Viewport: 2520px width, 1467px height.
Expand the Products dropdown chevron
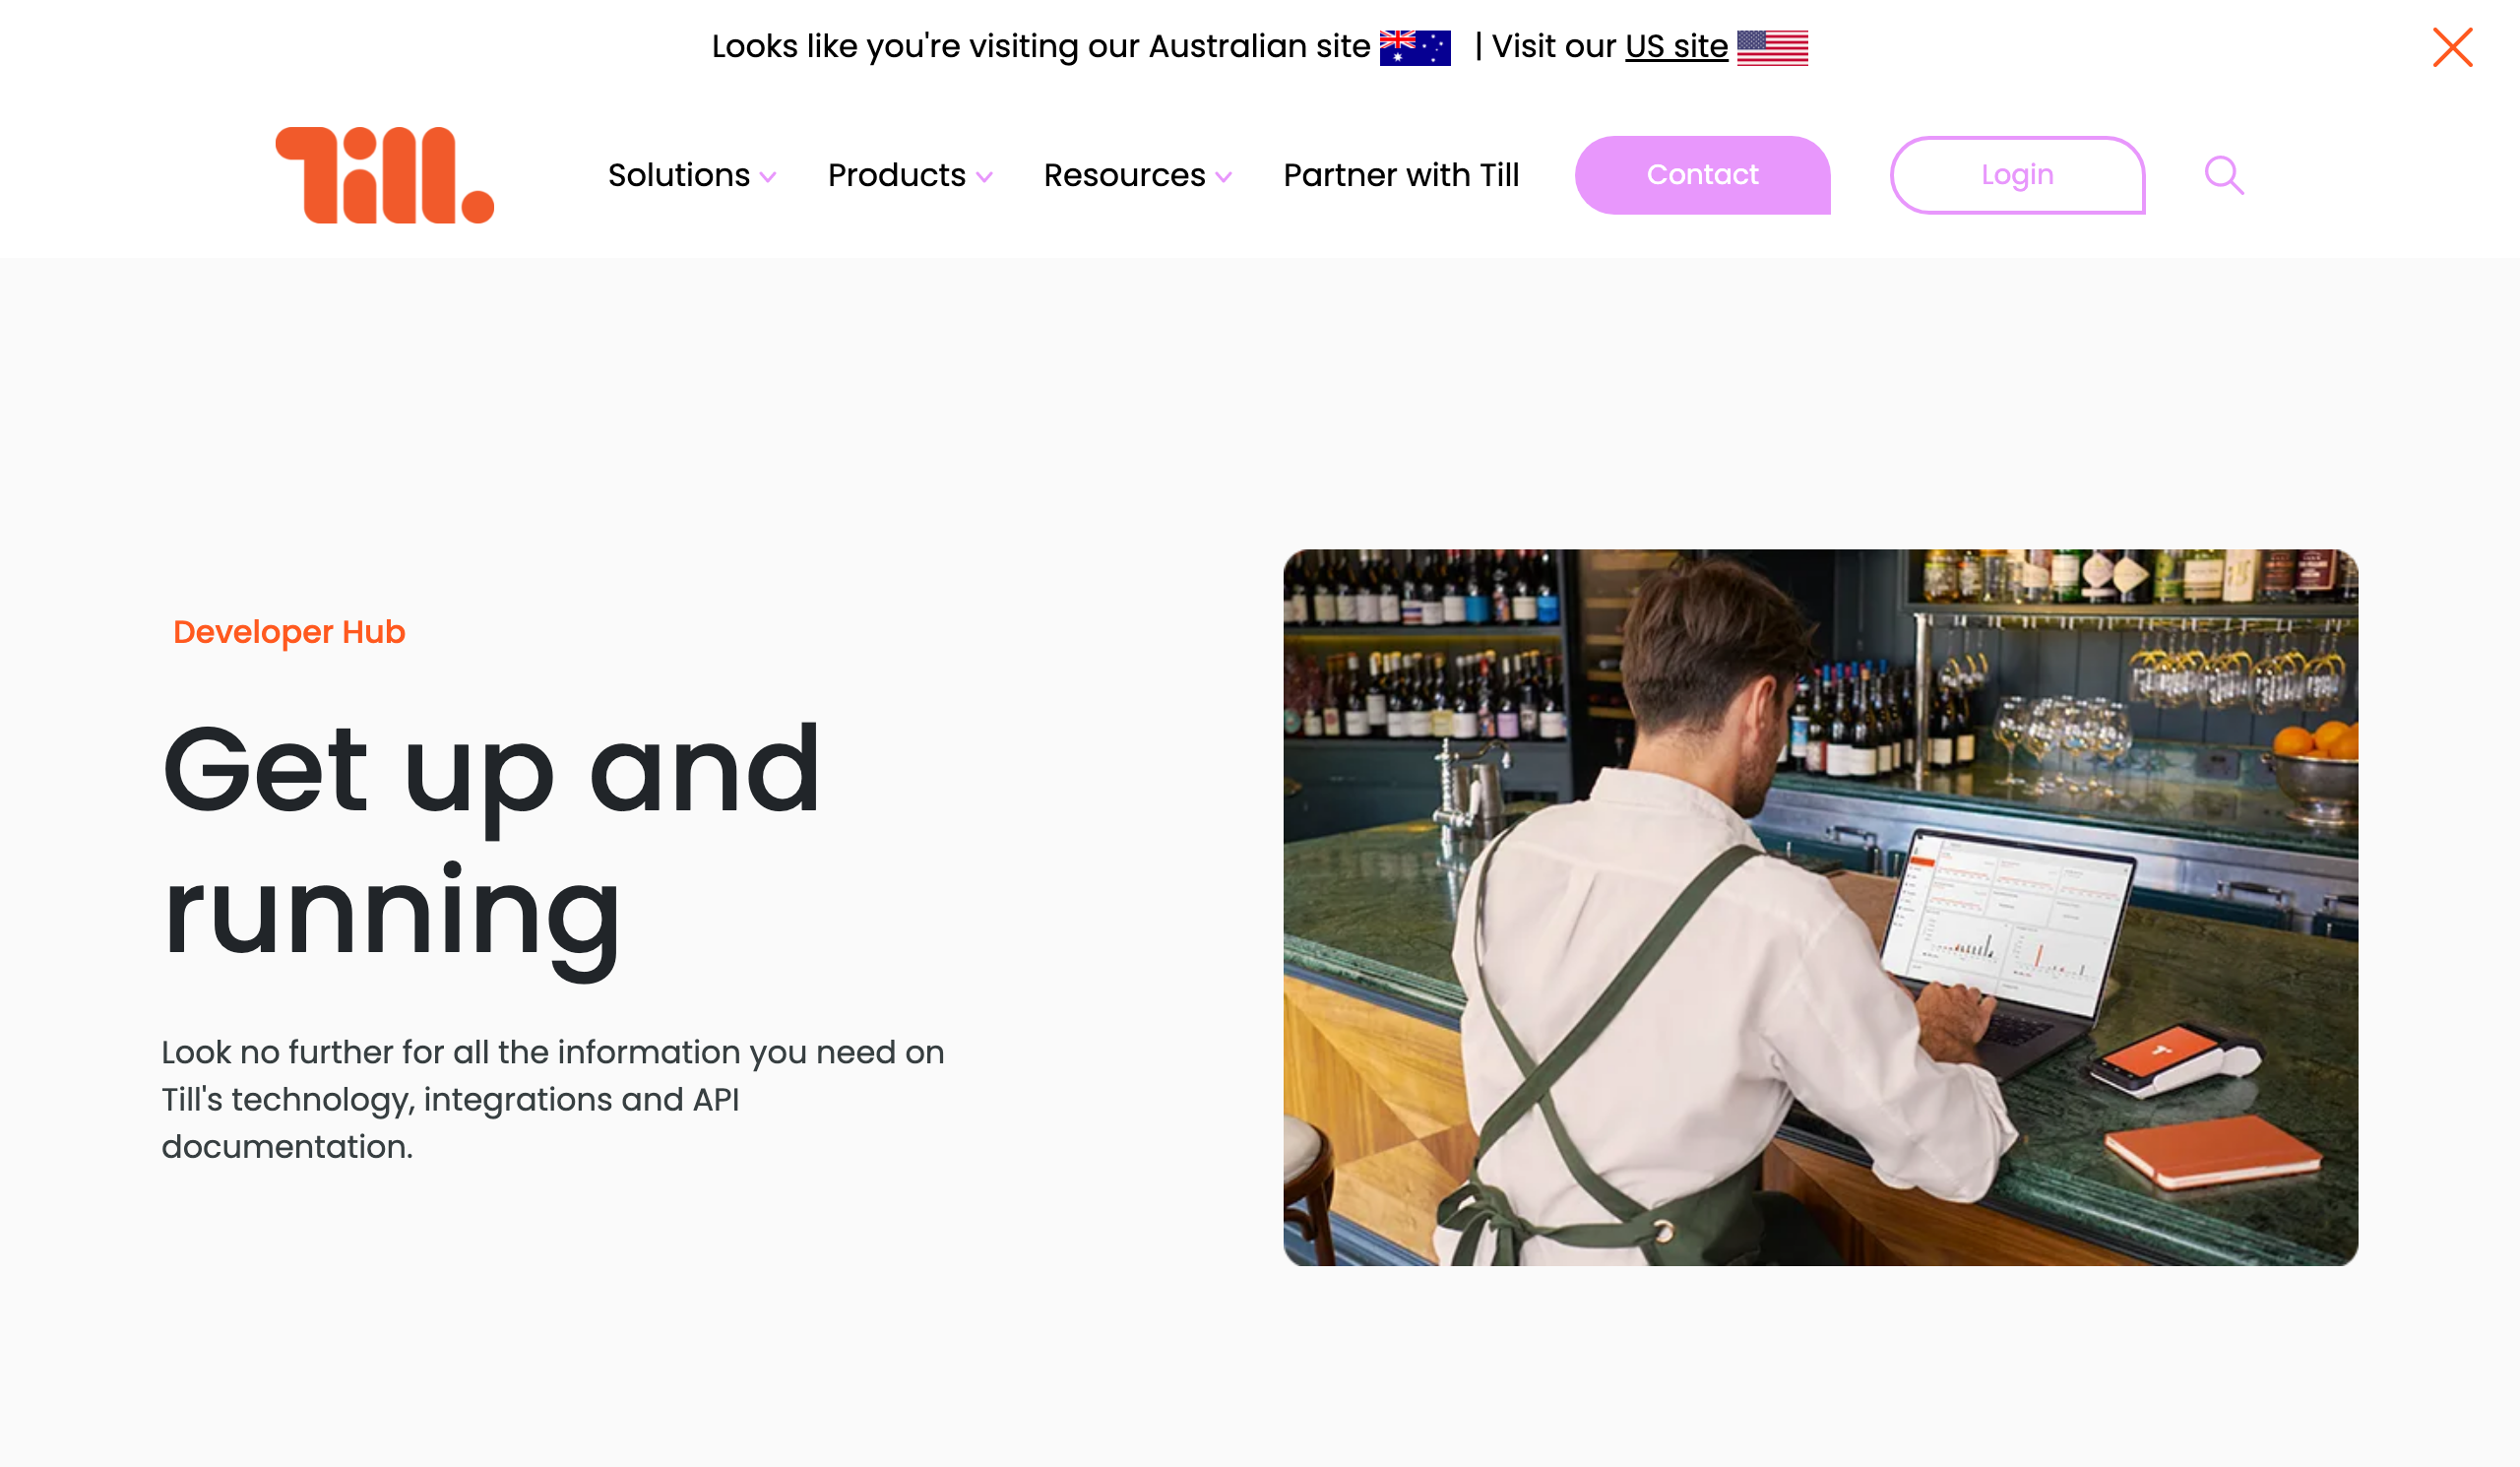984,177
